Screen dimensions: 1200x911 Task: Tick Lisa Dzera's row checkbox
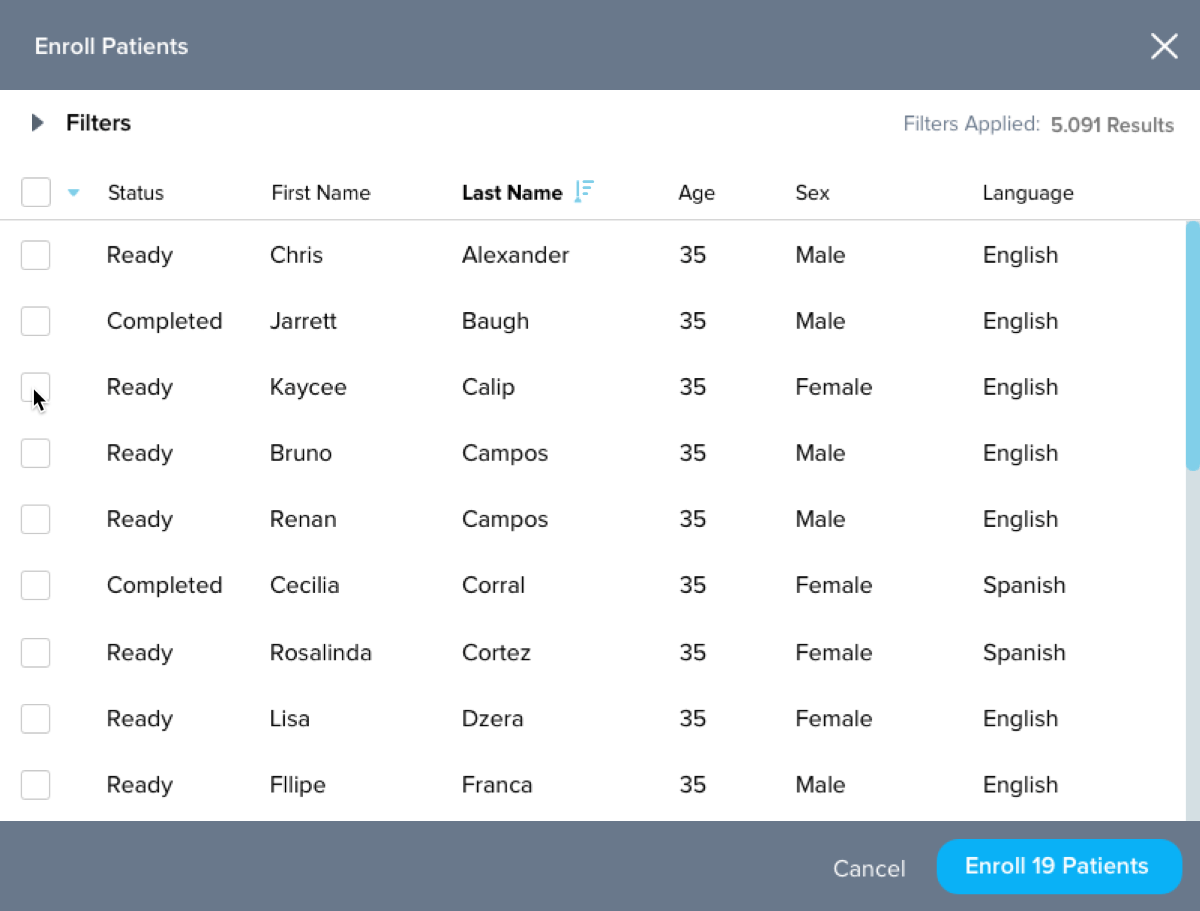(x=36, y=719)
